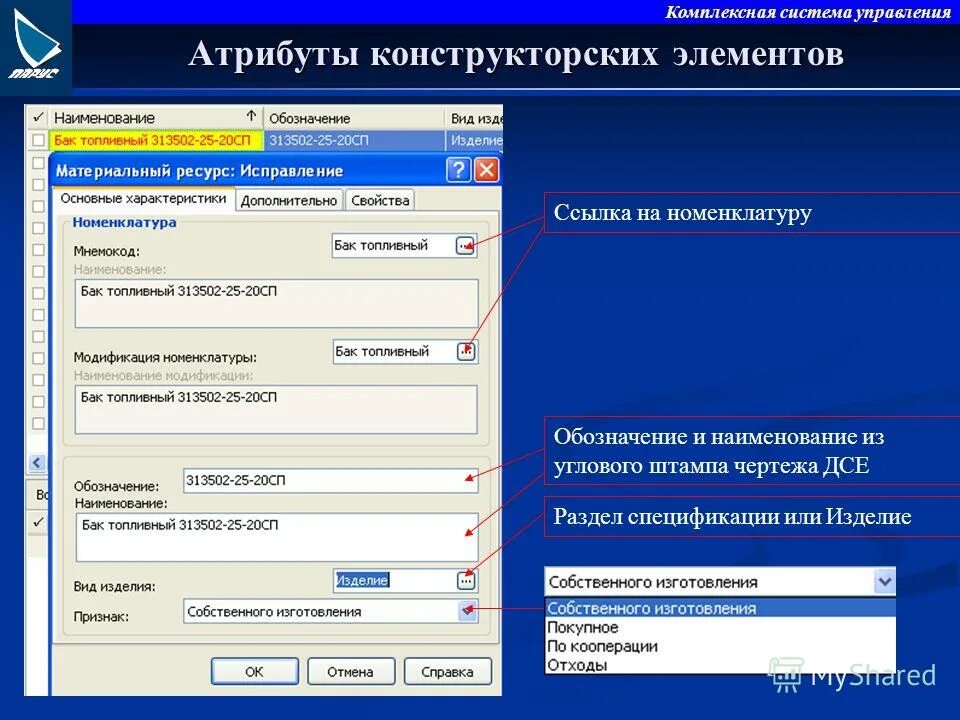
Task: Open help with Справка button
Action: tap(448, 672)
